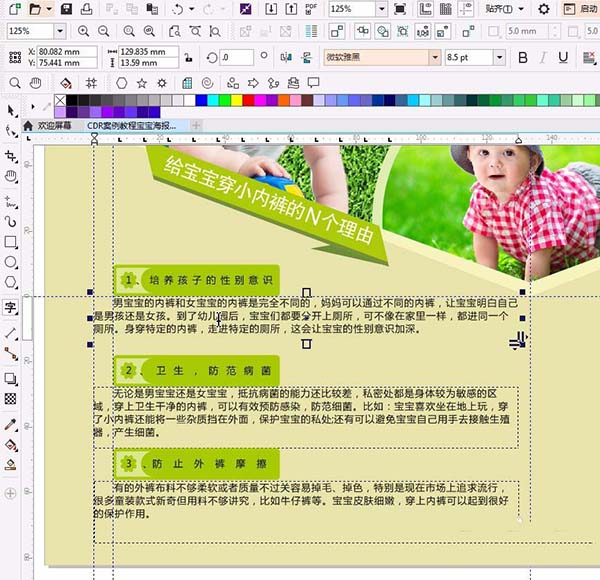Toggle Italic text formatting

coord(543,58)
